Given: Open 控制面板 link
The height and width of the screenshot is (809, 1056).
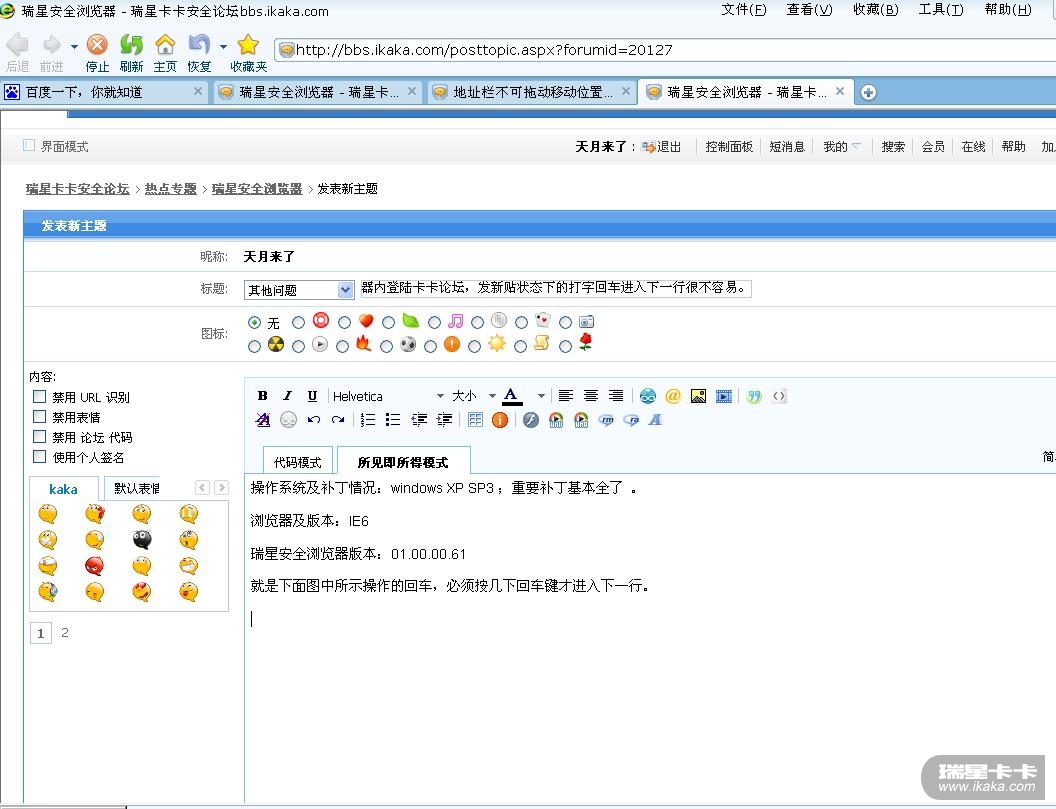Looking at the screenshot, I should (729, 146).
